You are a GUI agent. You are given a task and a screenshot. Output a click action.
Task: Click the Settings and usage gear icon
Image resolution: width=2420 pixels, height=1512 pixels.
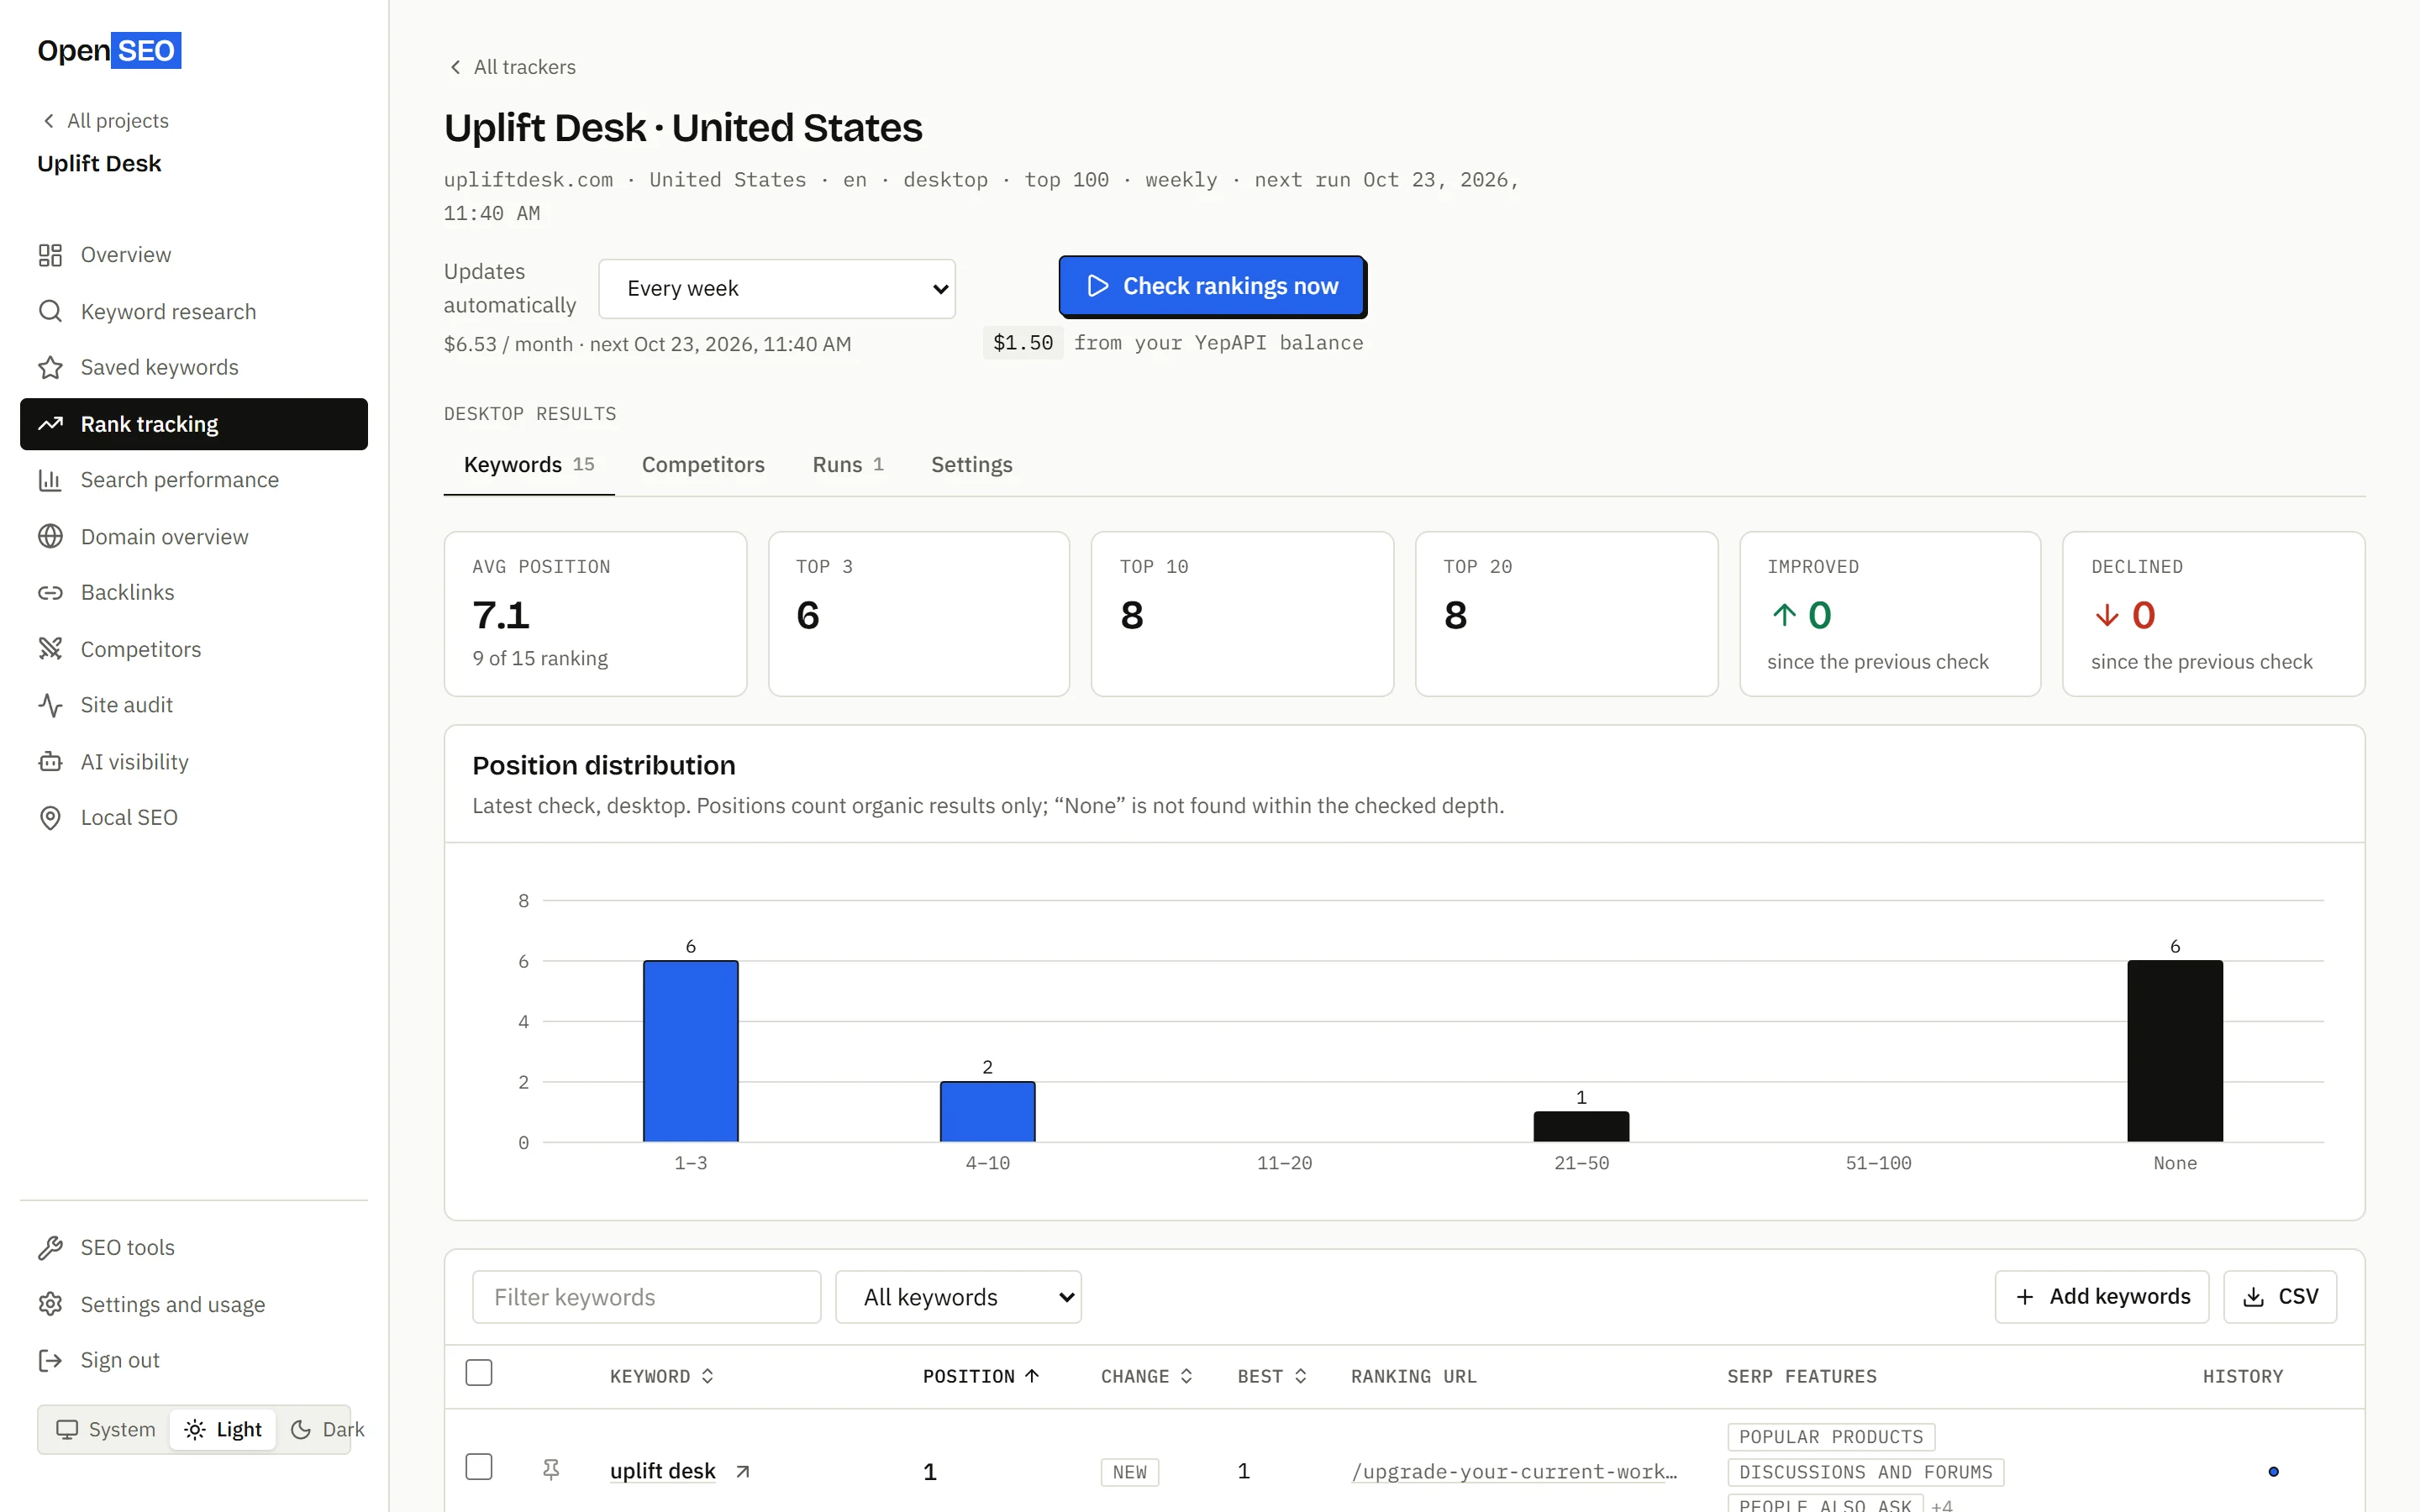tap(50, 1304)
